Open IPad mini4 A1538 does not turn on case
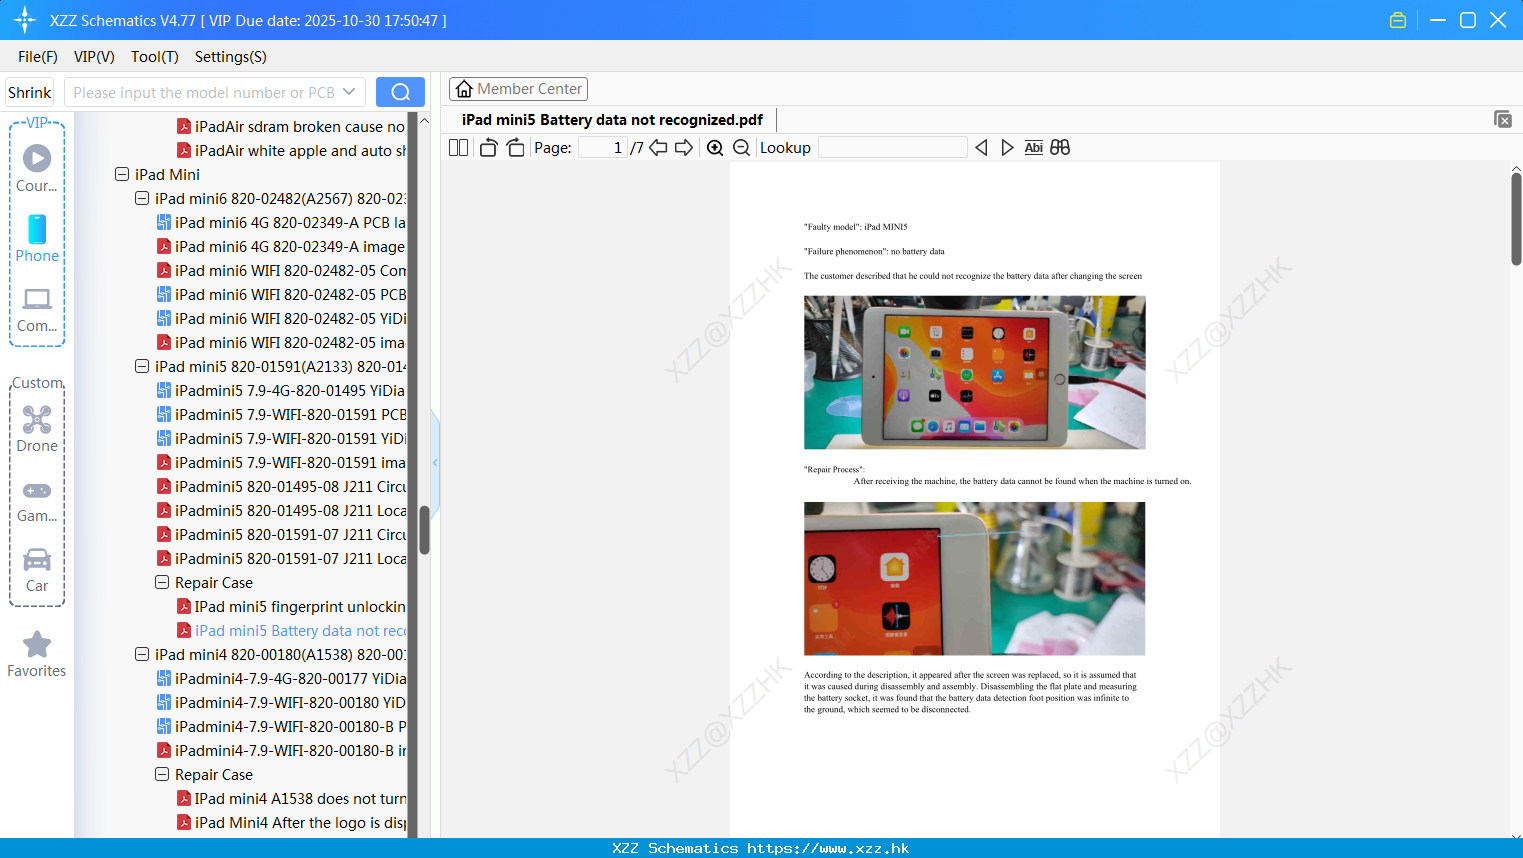This screenshot has width=1523, height=858. pos(291,798)
